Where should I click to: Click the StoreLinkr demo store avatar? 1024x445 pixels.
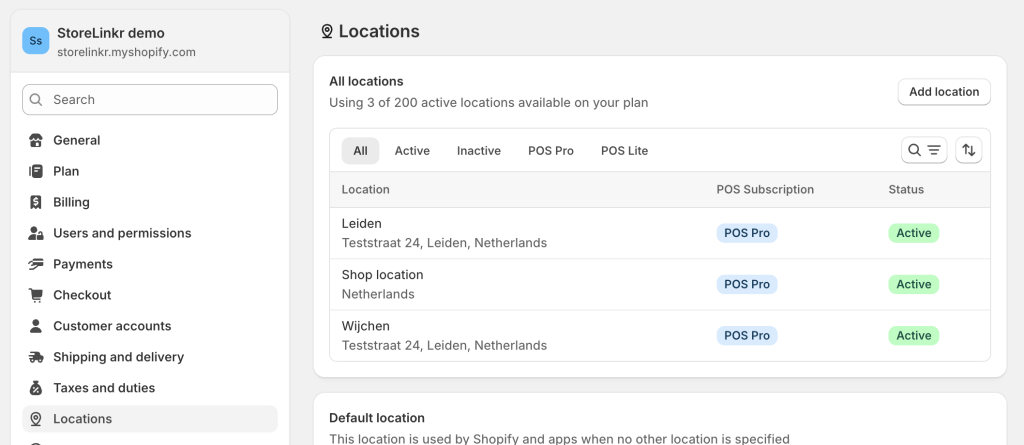[x=36, y=41]
